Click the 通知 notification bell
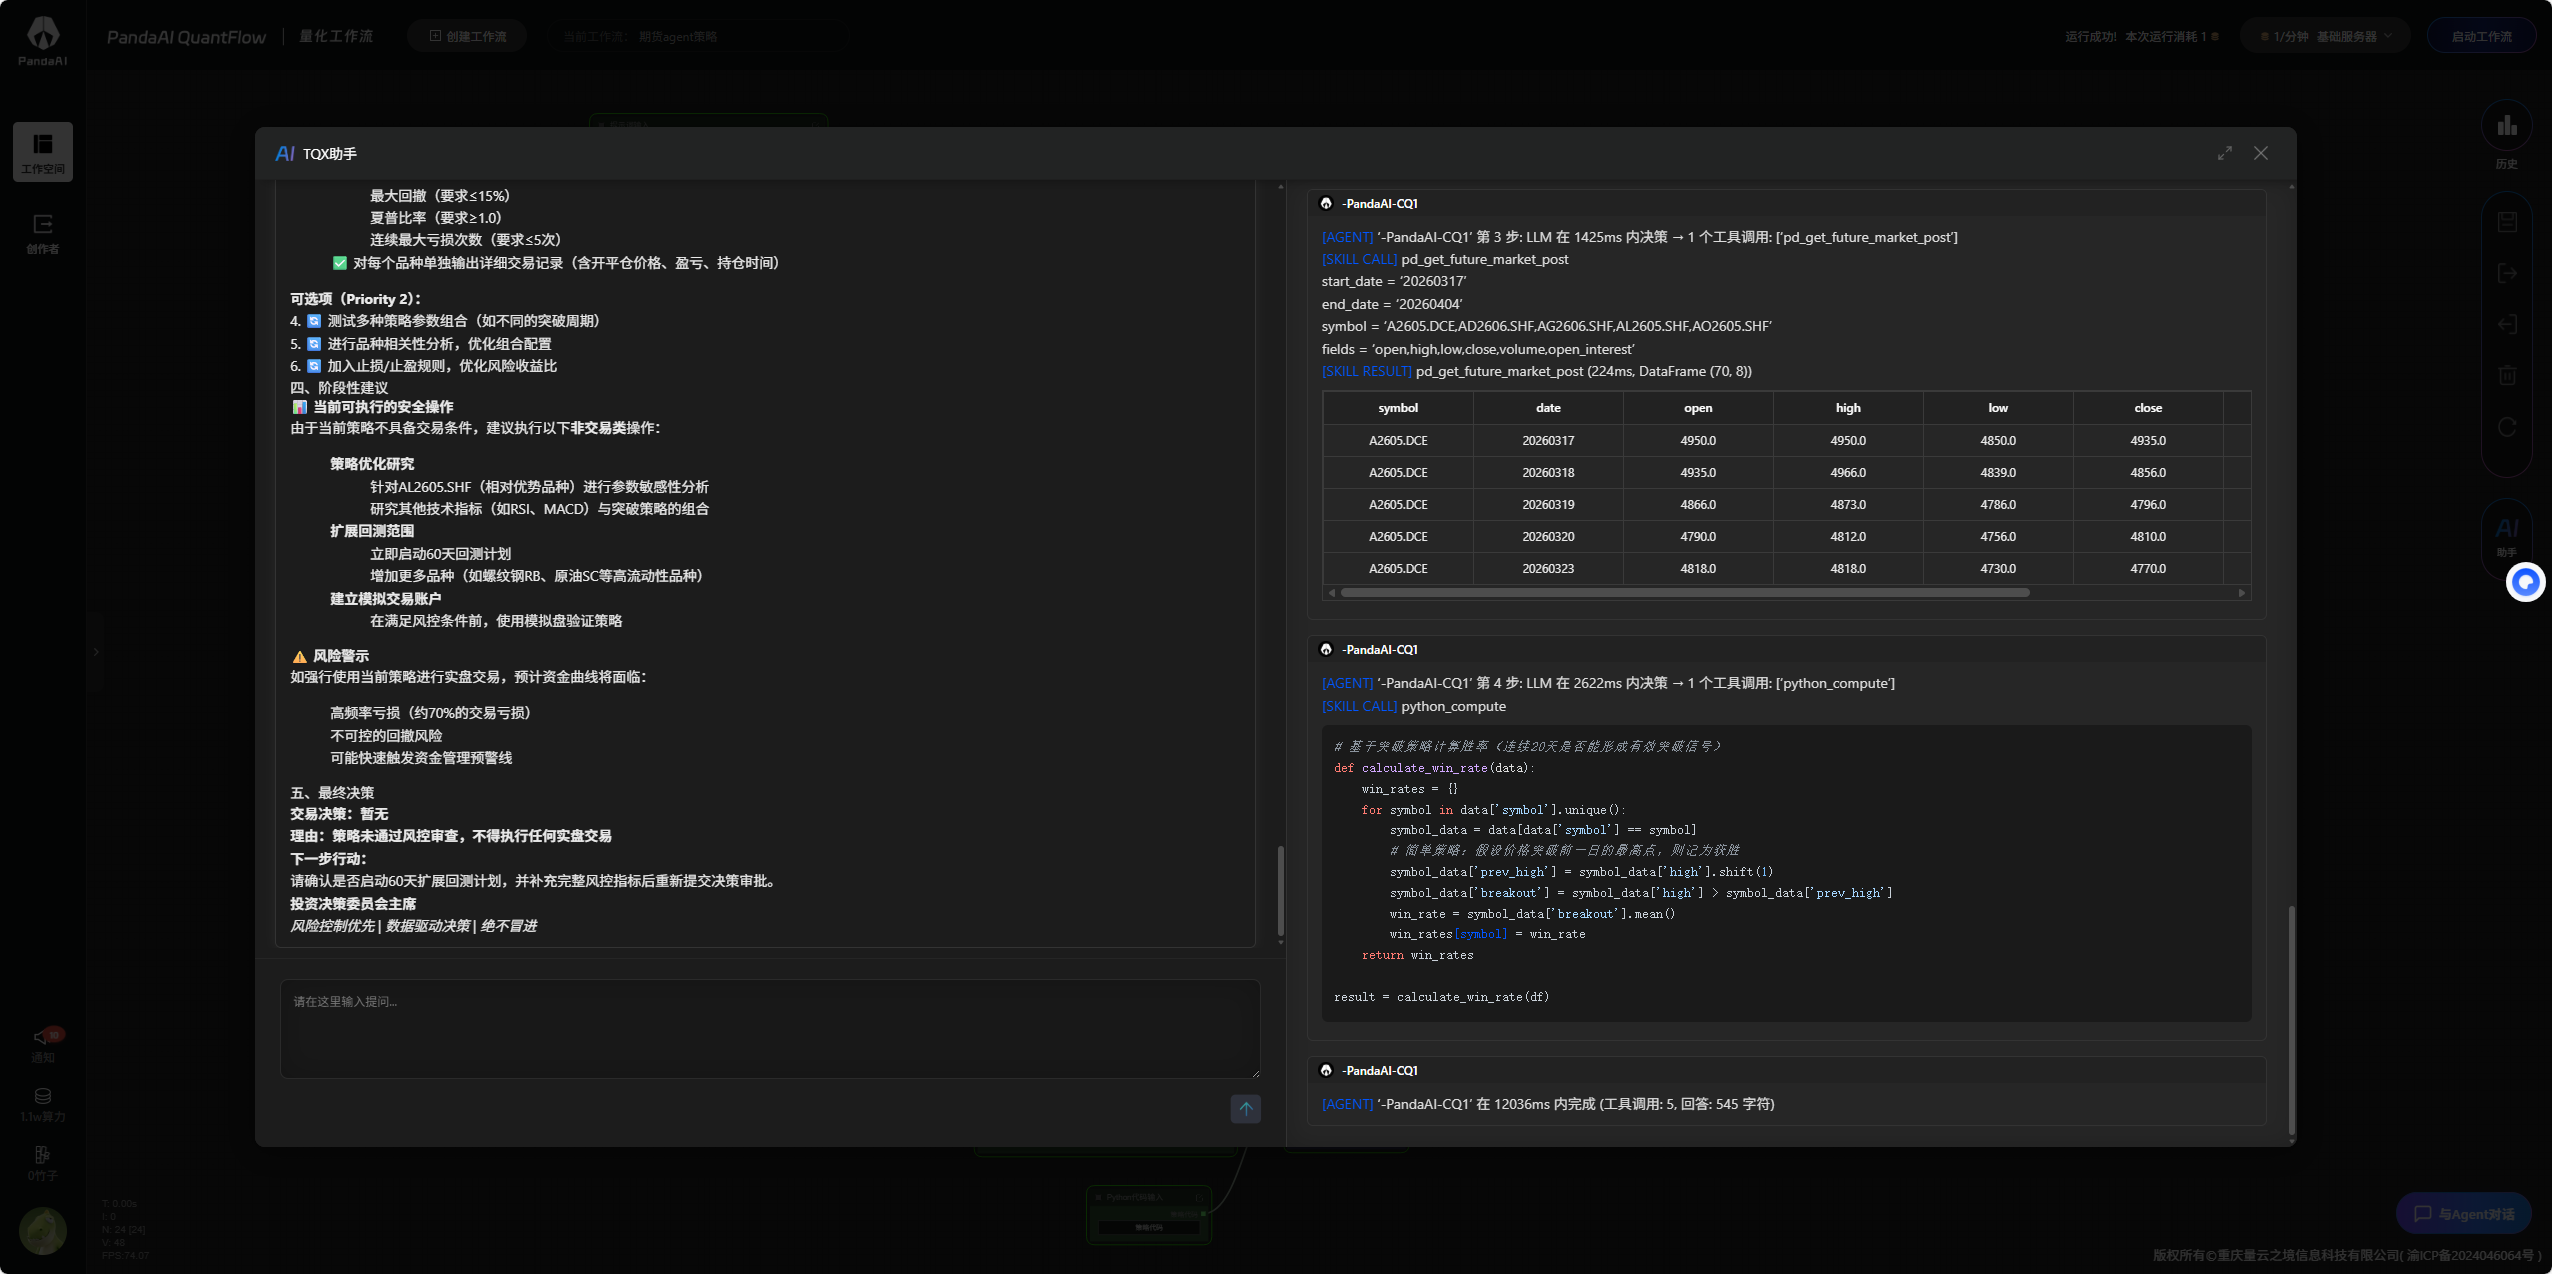This screenshot has width=2552, height=1274. click(42, 1040)
